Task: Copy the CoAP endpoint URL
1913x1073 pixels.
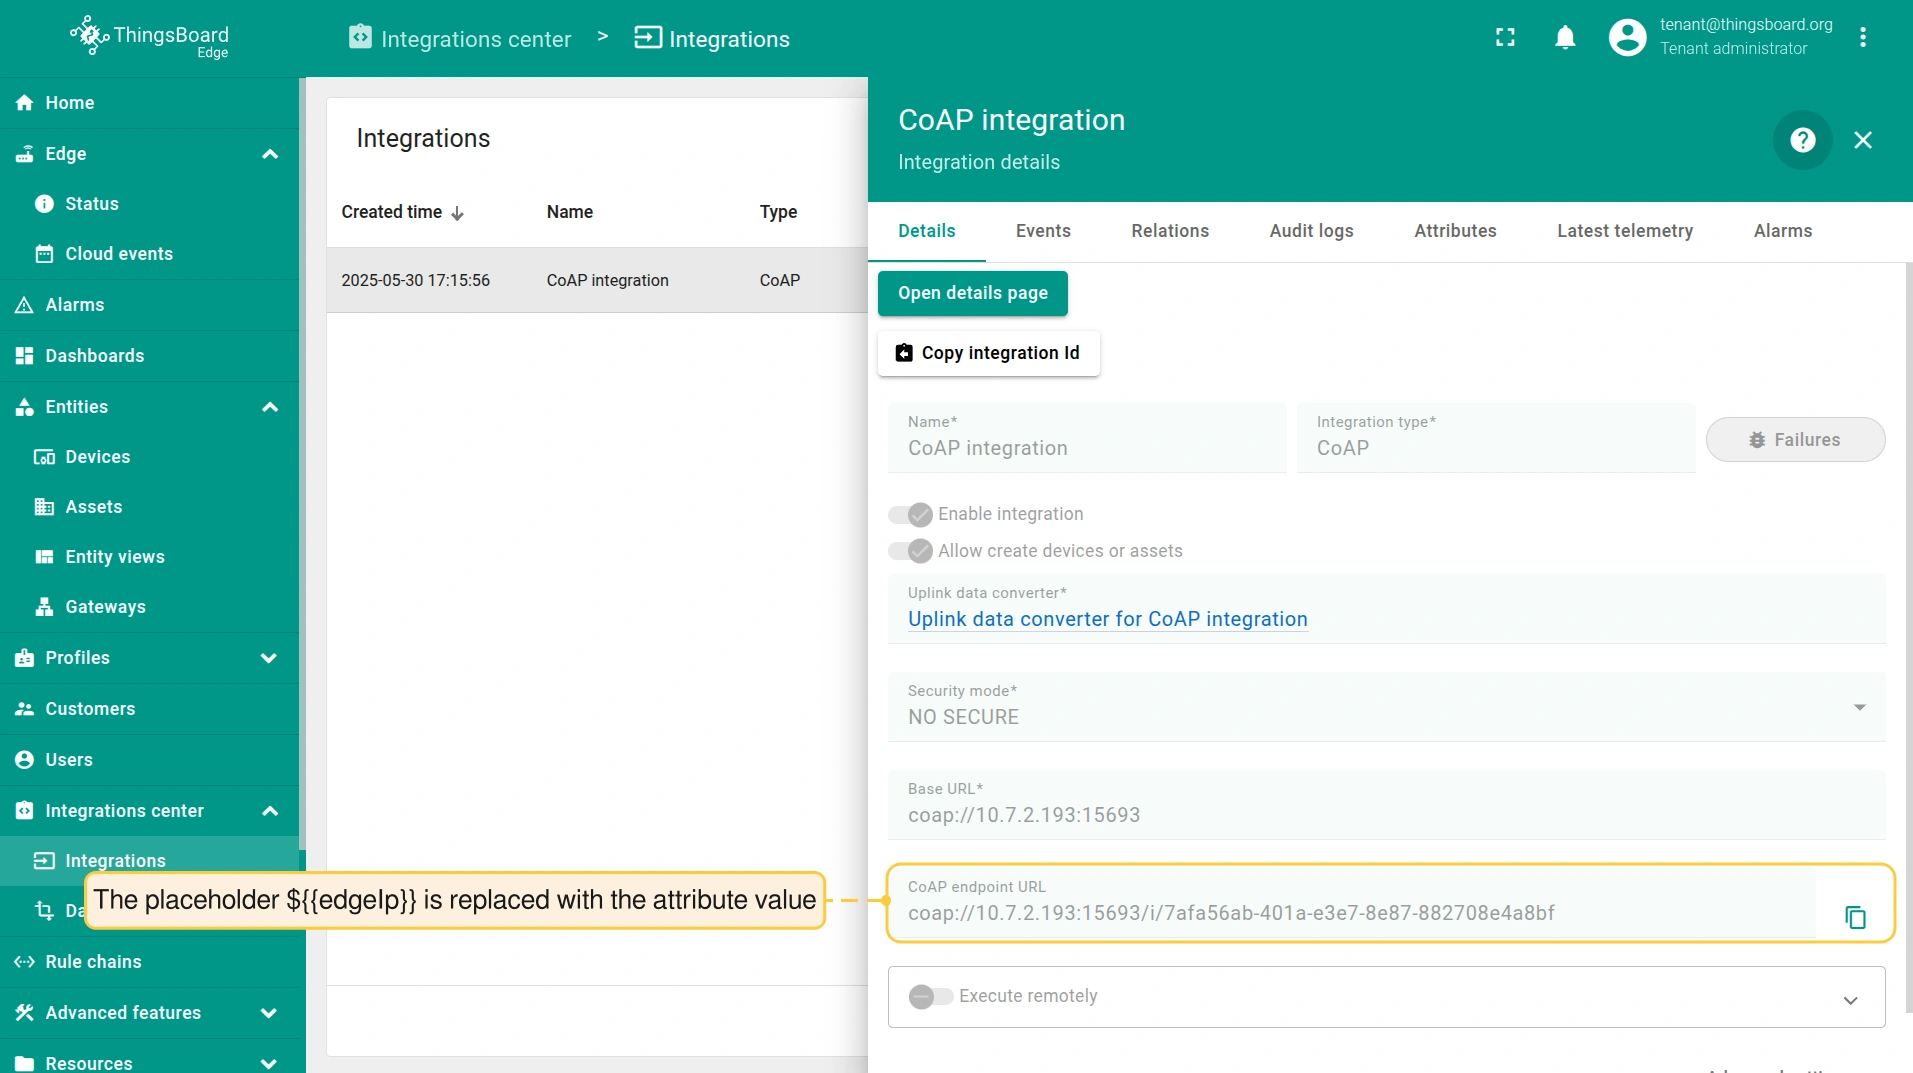Action: [x=1855, y=917]
